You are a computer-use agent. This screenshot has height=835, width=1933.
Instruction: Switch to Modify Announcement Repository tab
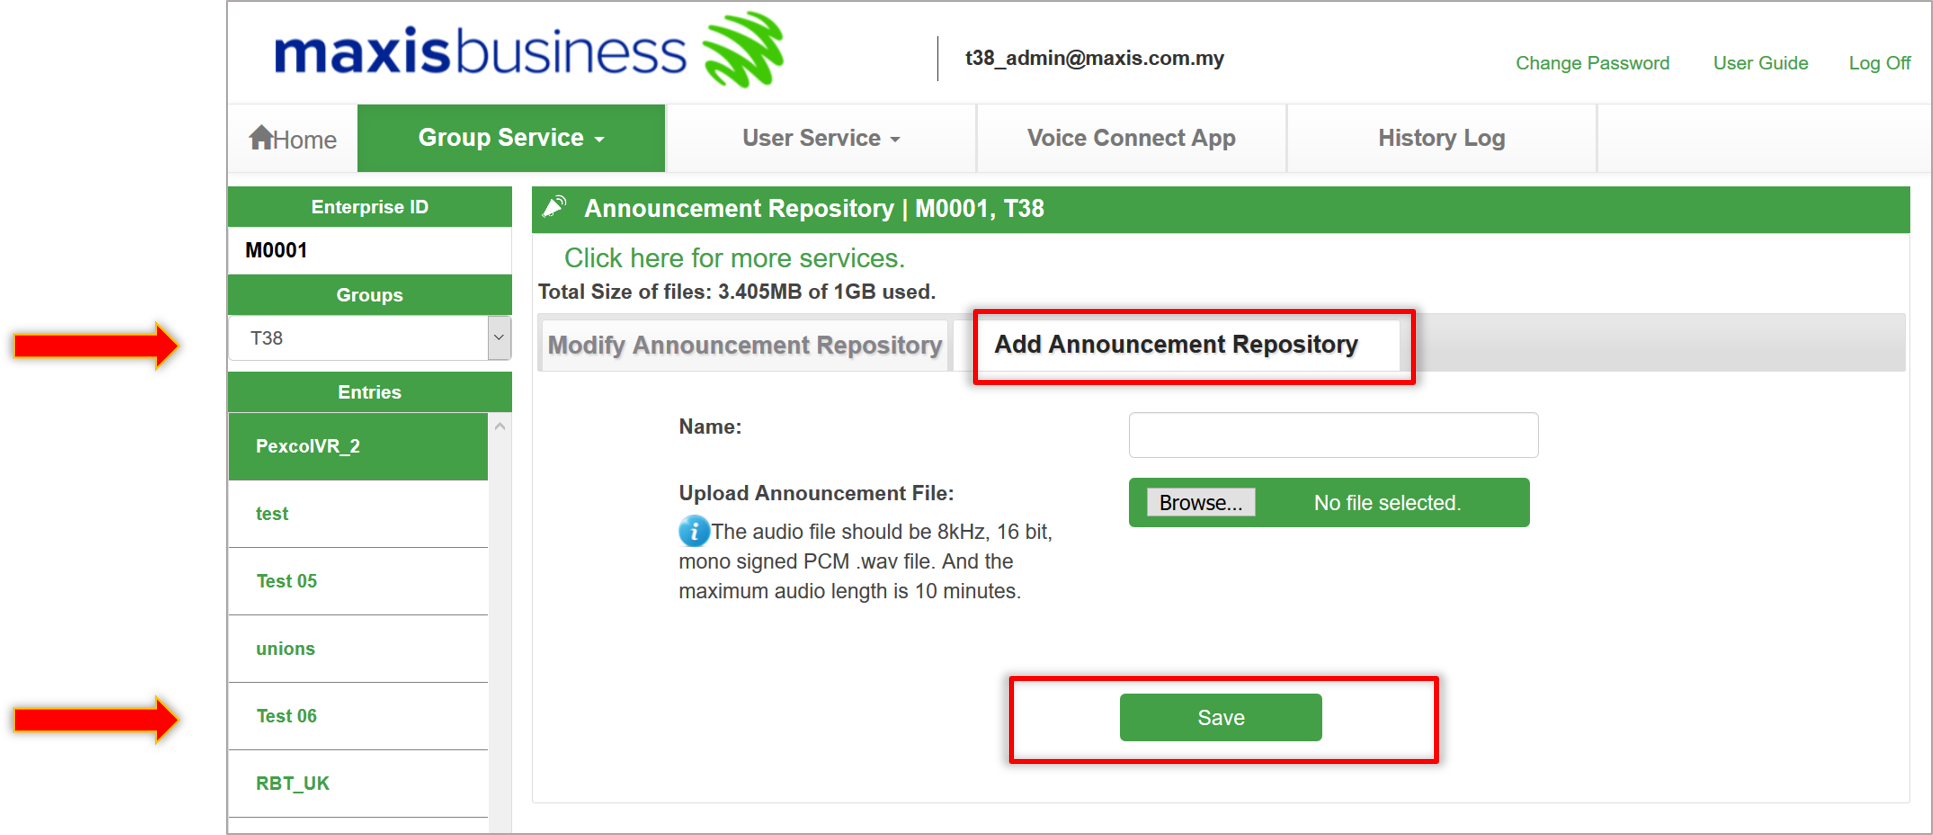pyautogui.click(x=744, y=345)
